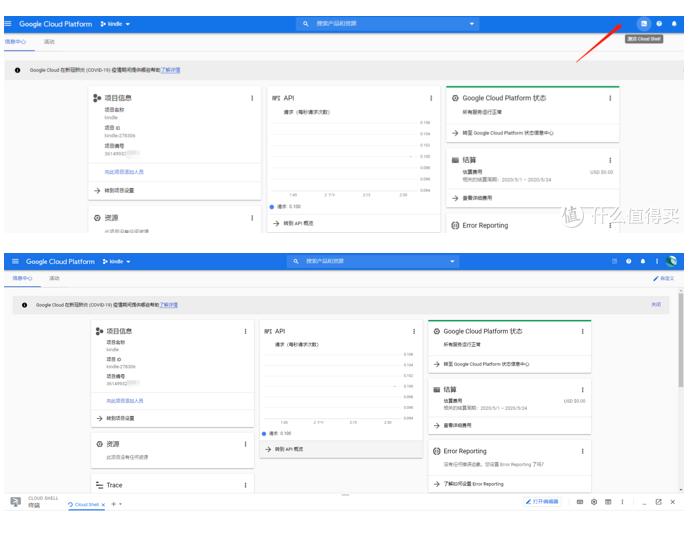Switch to 活动 tab in upper screenshot
This screenshot has width=692, height=538.
click(x=49, y=41)
